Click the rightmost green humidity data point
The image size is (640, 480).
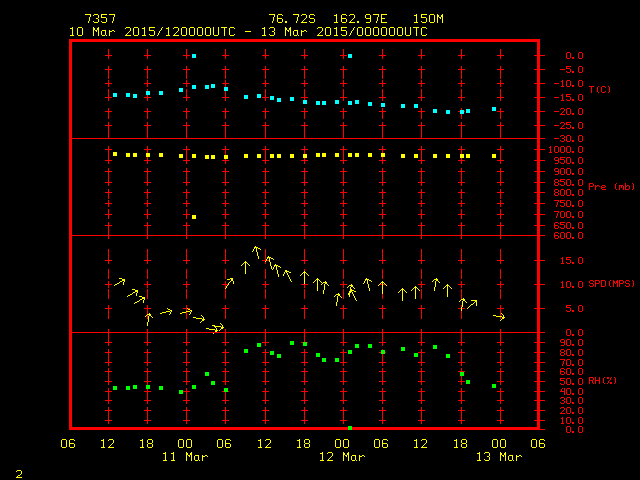[494, 386]
